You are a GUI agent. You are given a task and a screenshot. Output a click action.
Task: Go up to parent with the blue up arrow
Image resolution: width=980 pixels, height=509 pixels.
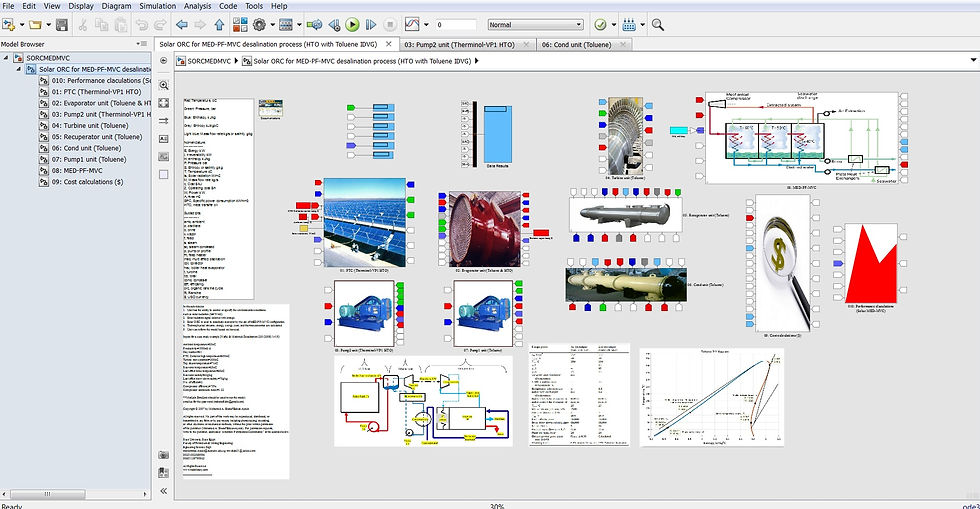click(219, 25)
